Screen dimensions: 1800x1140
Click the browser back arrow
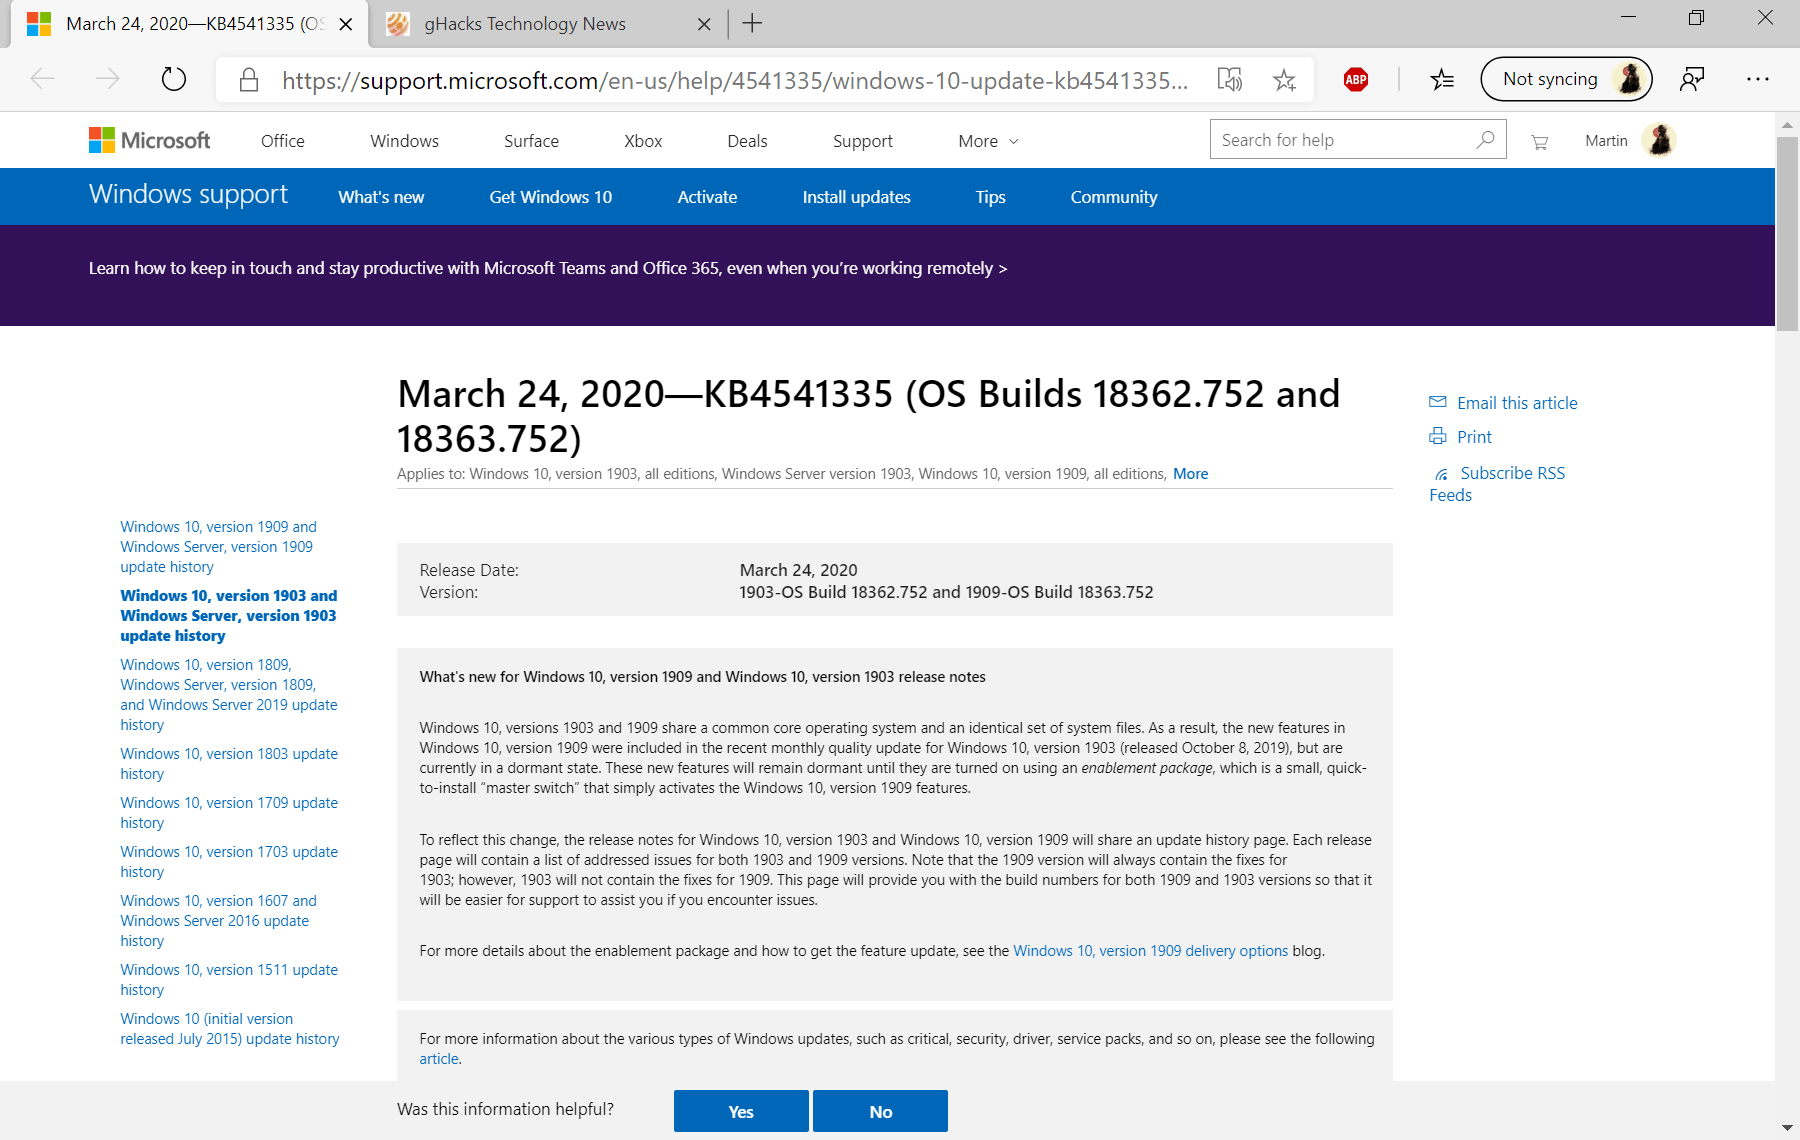point(42,79)
